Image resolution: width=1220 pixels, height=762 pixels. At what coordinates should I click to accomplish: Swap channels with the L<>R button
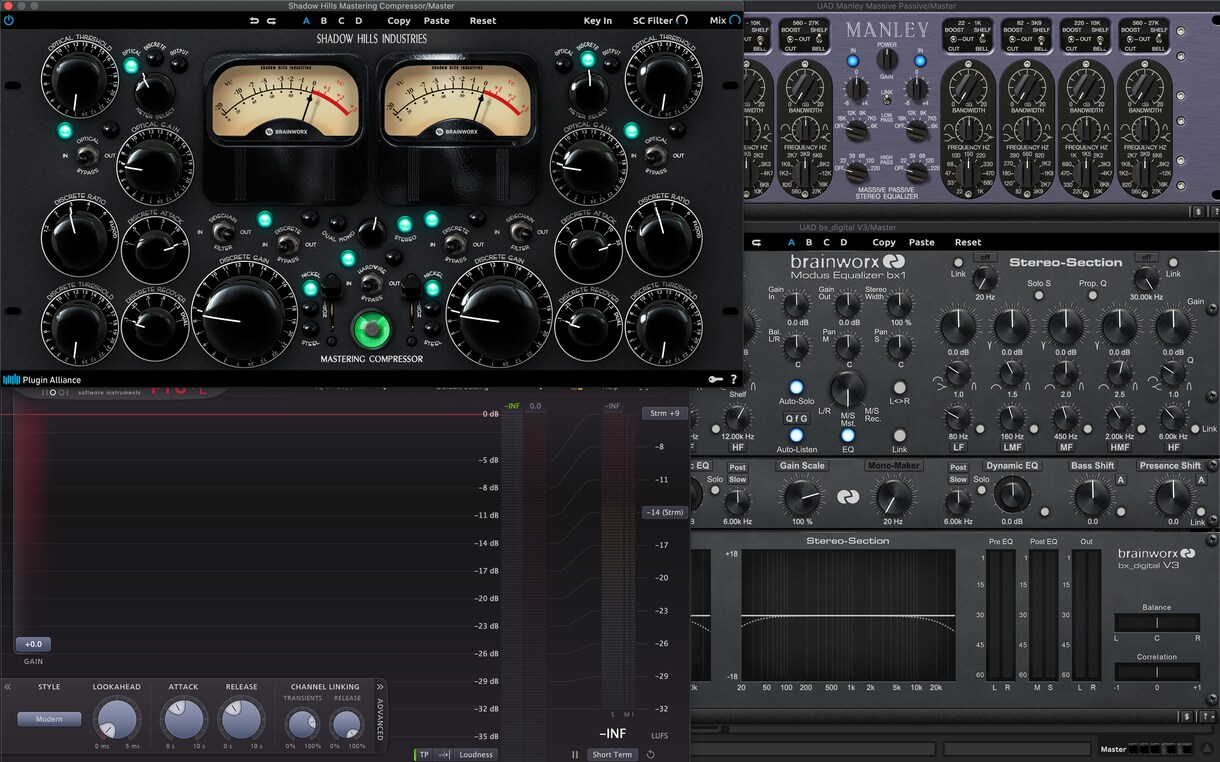(x=899, y=387)
